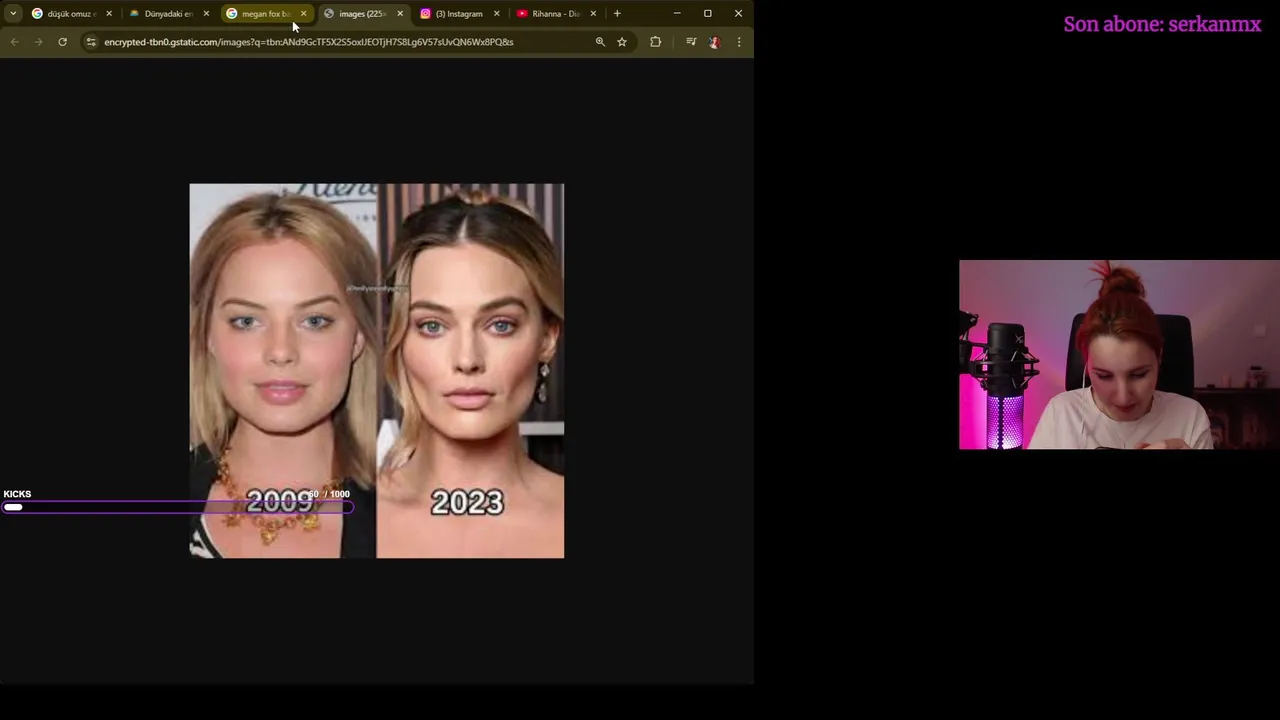The width and height of the screenshot is (1280, 720).
Task: Go forward to the next page
Action: [x=38, y=42]
